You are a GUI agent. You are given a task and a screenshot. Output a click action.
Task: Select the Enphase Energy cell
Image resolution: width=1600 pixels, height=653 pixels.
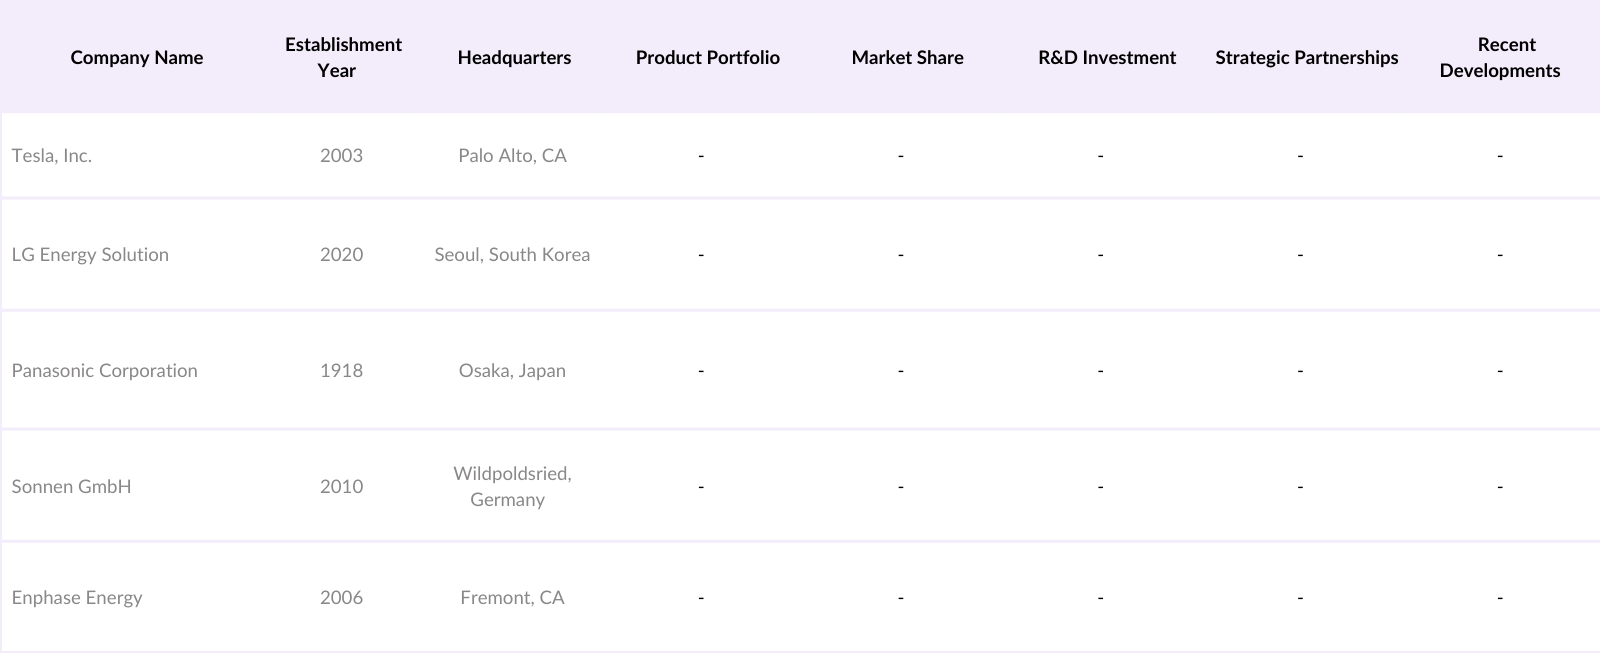point(77,597)
